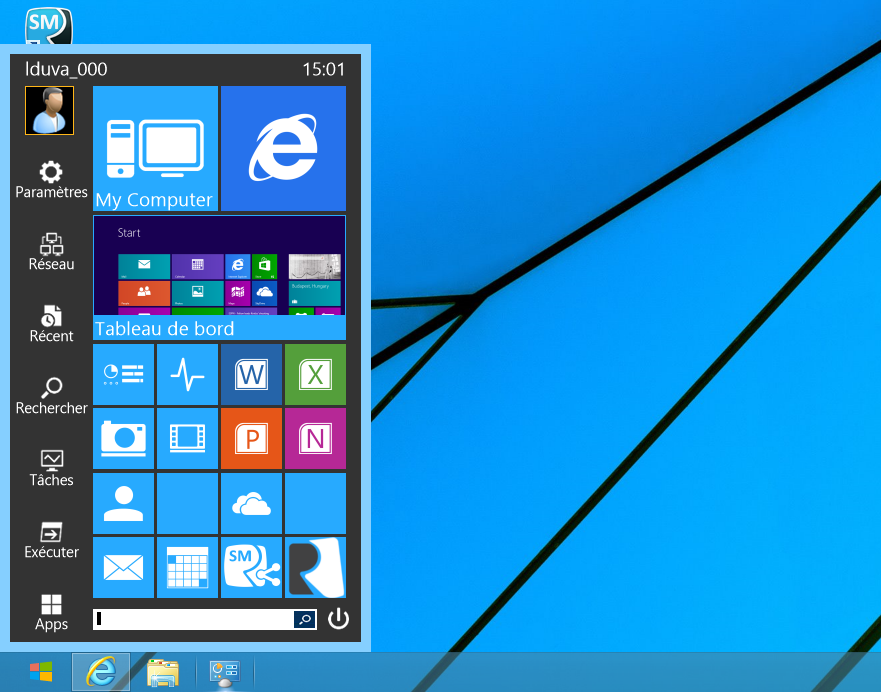Launch Internet Explorer from its large tile
This screenshot has height=692, width=881.
click(x=283, y=148)
